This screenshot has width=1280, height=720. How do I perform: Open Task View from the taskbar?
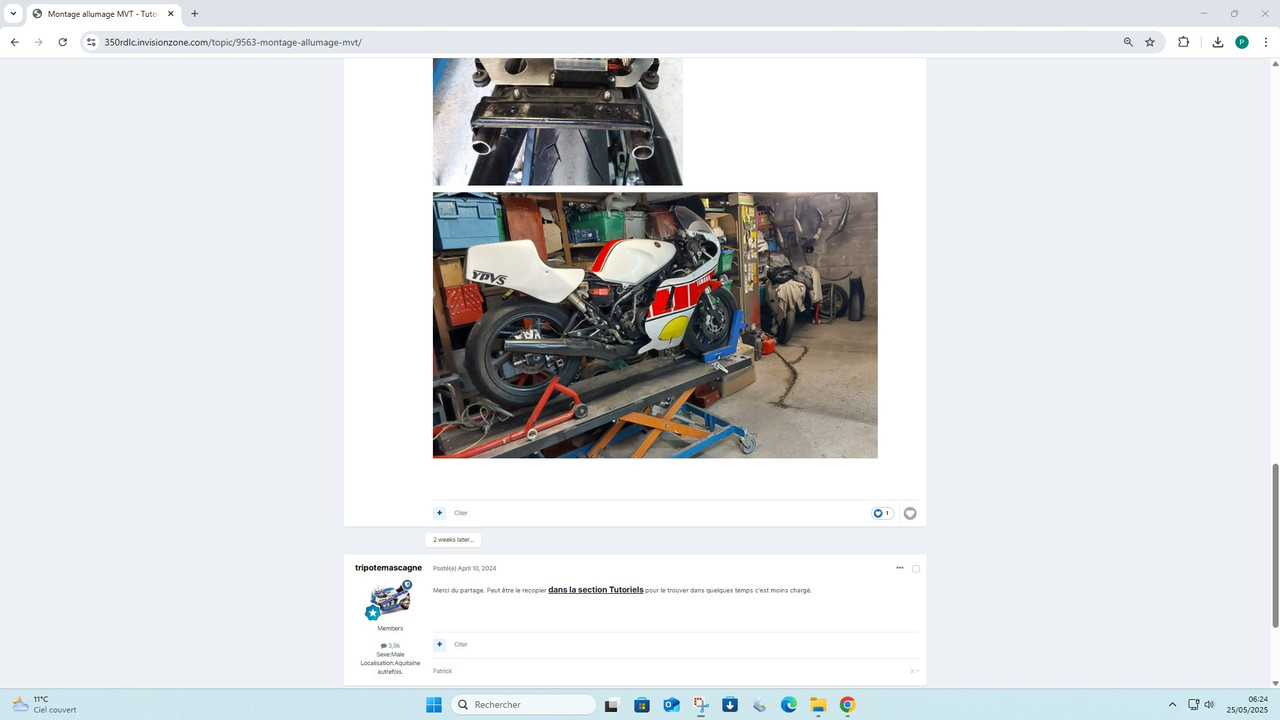tap(612, 705)
